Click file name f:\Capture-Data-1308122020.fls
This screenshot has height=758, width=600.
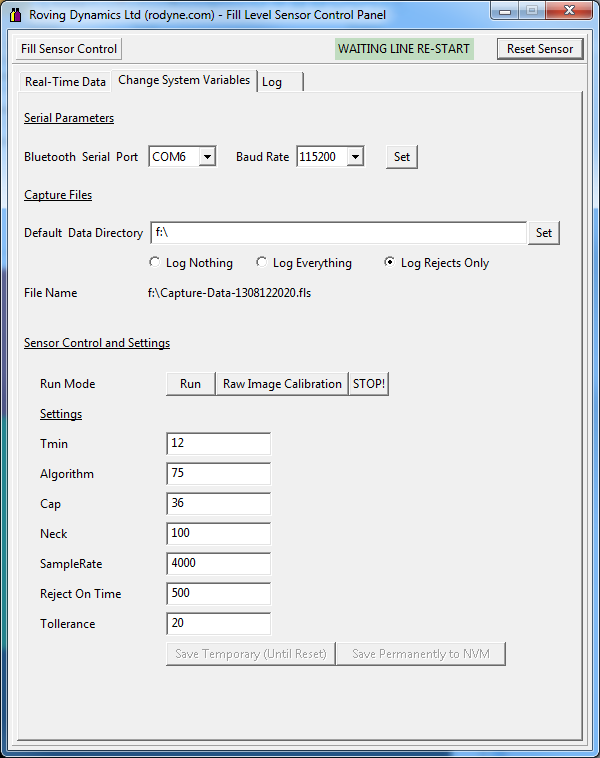click(x=229, y=293)
